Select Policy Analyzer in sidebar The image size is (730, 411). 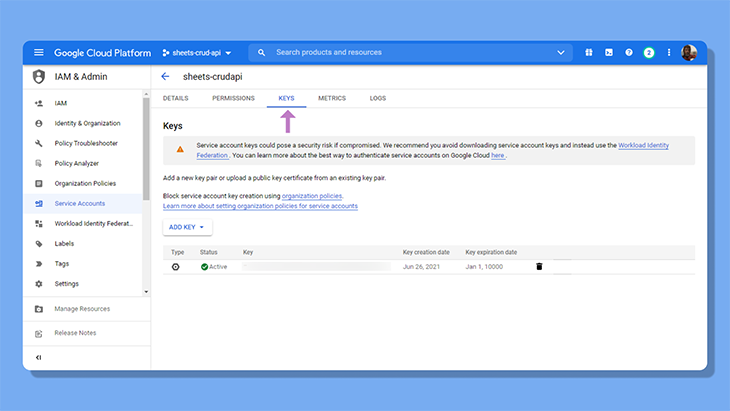(x=77, y=163)
